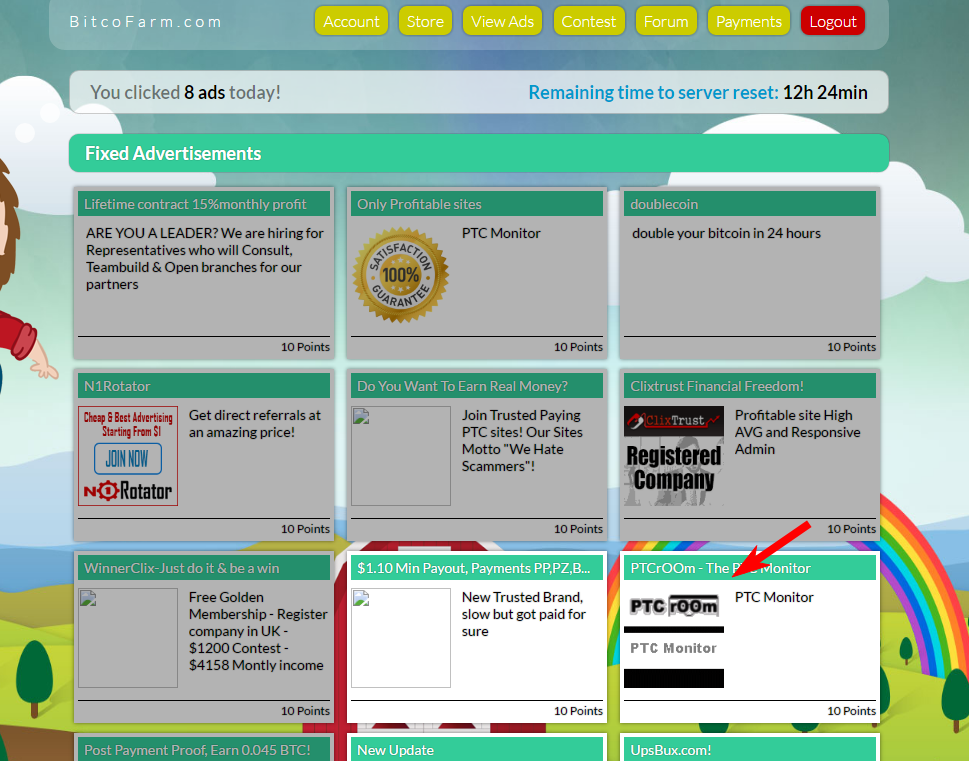Open the Post Payment Proof ad header
The height and width of the screenshot is (761, 969).
pyautogui.click(x=197, y=750)
